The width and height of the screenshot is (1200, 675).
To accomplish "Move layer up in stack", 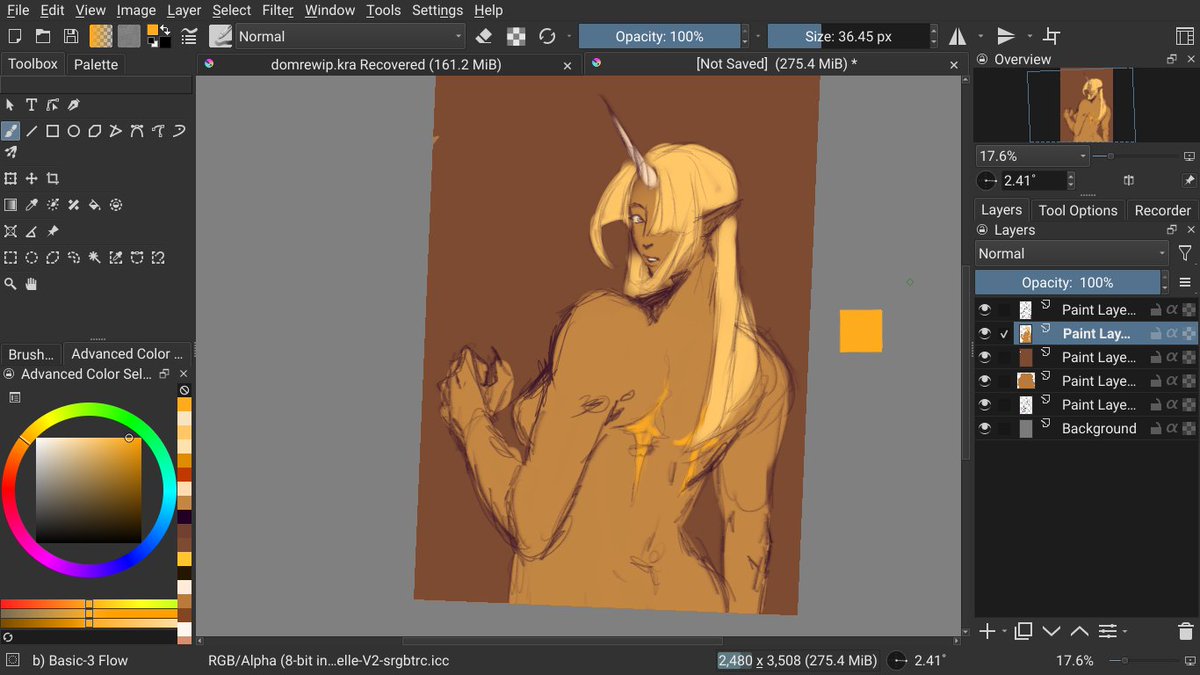I will (x=1079, y=631).
